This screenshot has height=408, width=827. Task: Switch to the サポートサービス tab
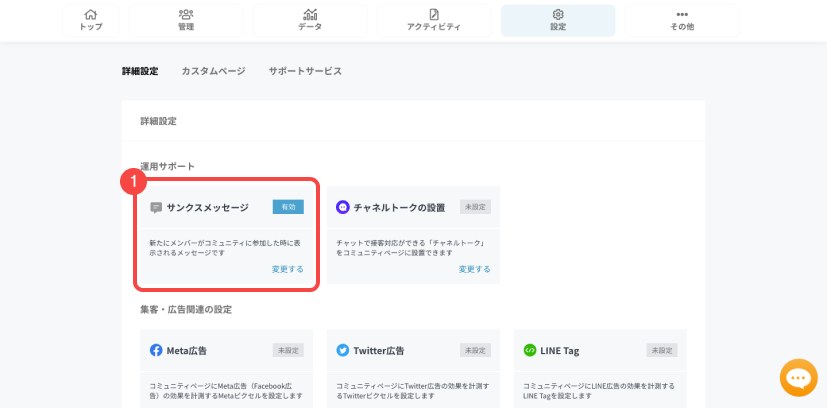pos(305,72)
